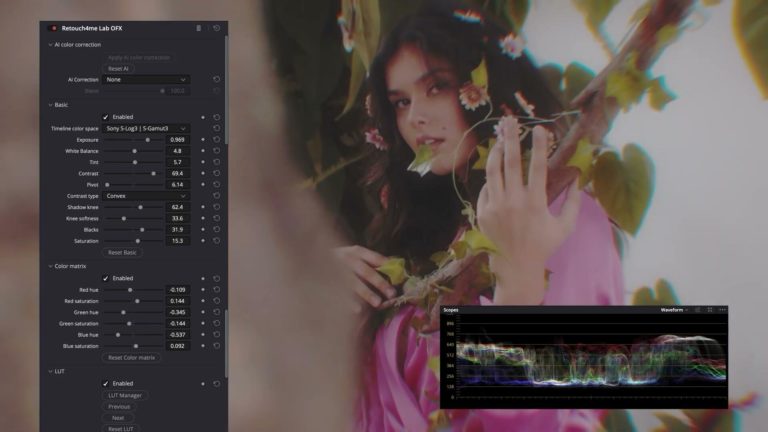Image resolution: width=768 pixels, height=432 pixels.
Task: Open the LUT Manager
Action: click(125, 395)
